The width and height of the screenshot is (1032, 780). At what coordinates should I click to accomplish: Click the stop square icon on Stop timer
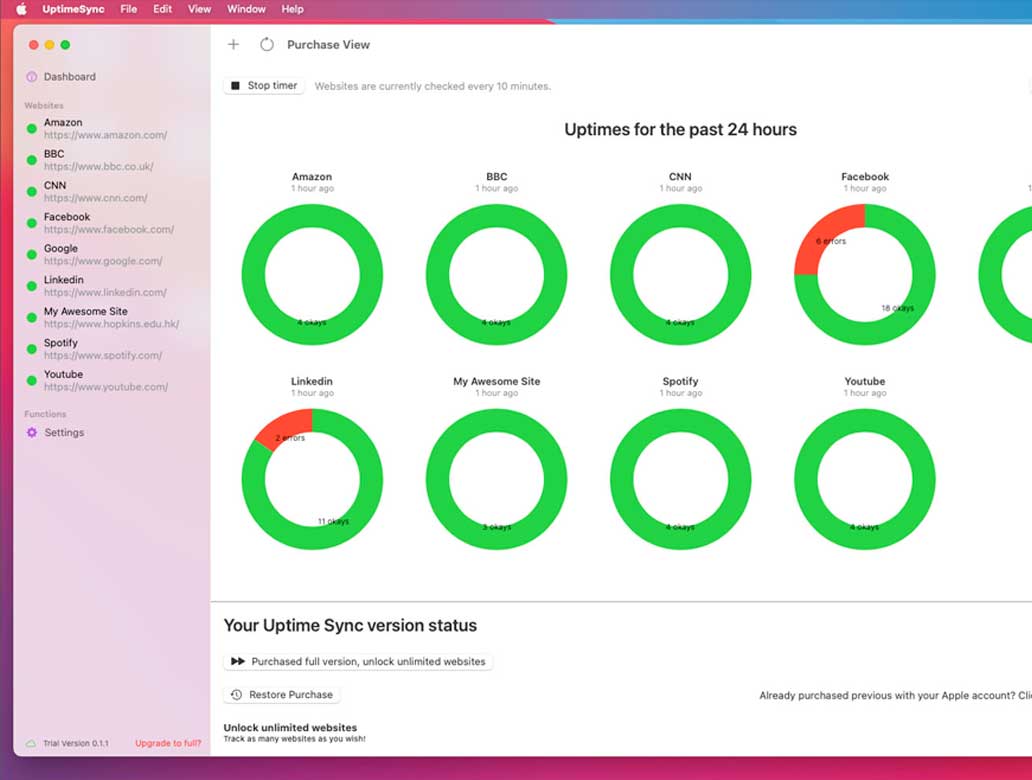[235, 86]
